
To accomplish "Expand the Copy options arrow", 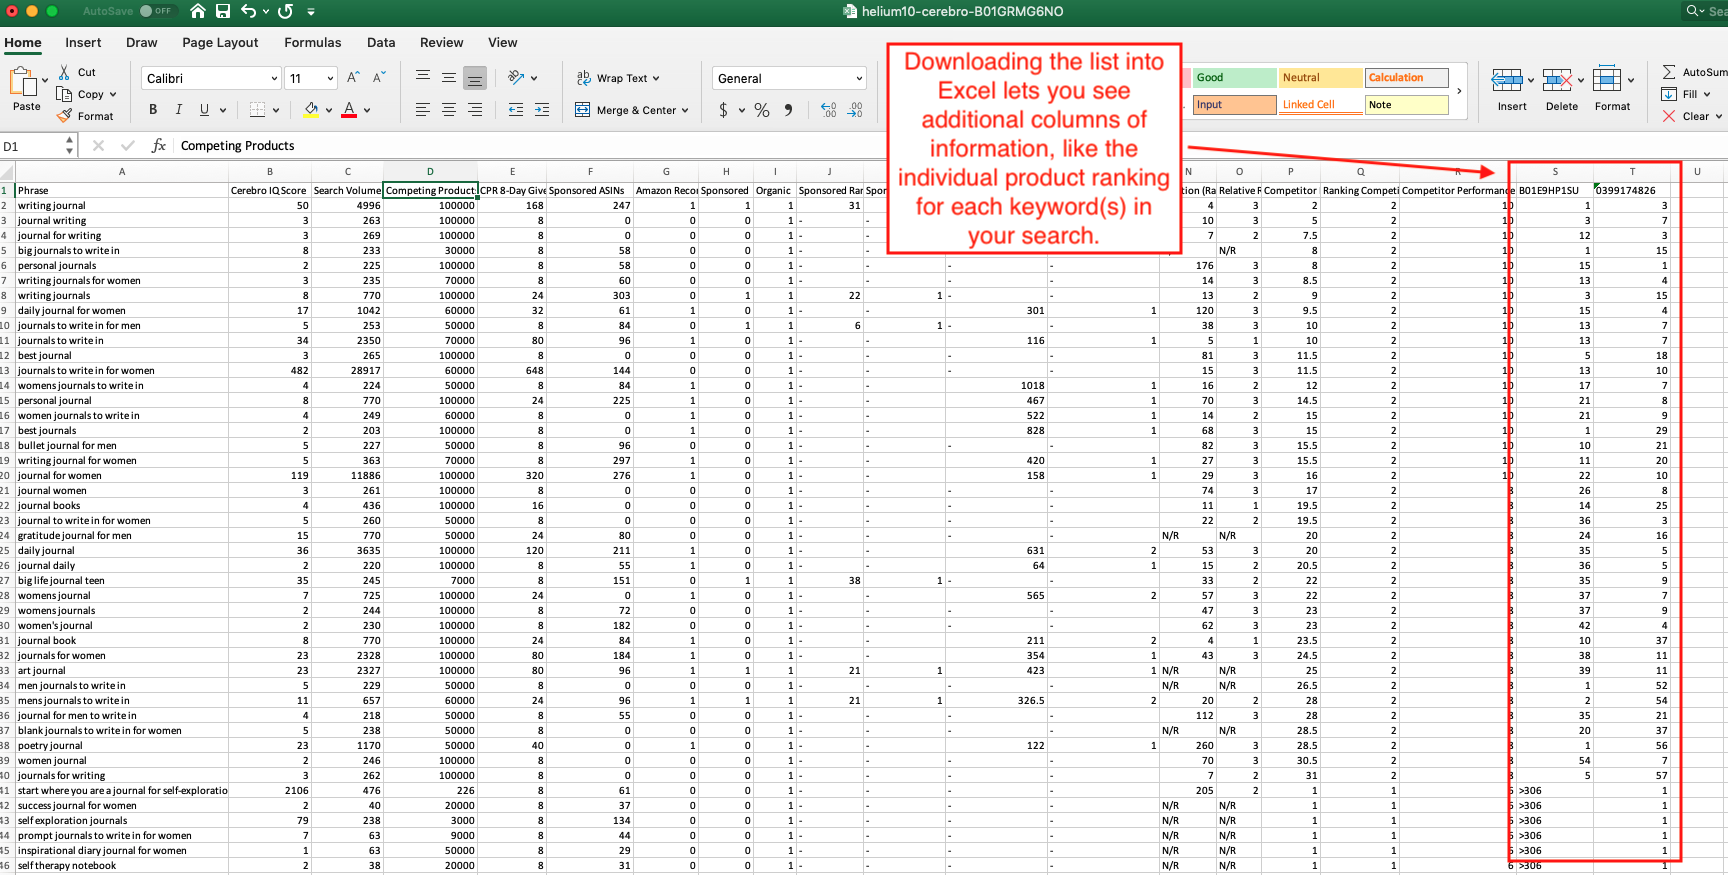I will pos(113,94).
